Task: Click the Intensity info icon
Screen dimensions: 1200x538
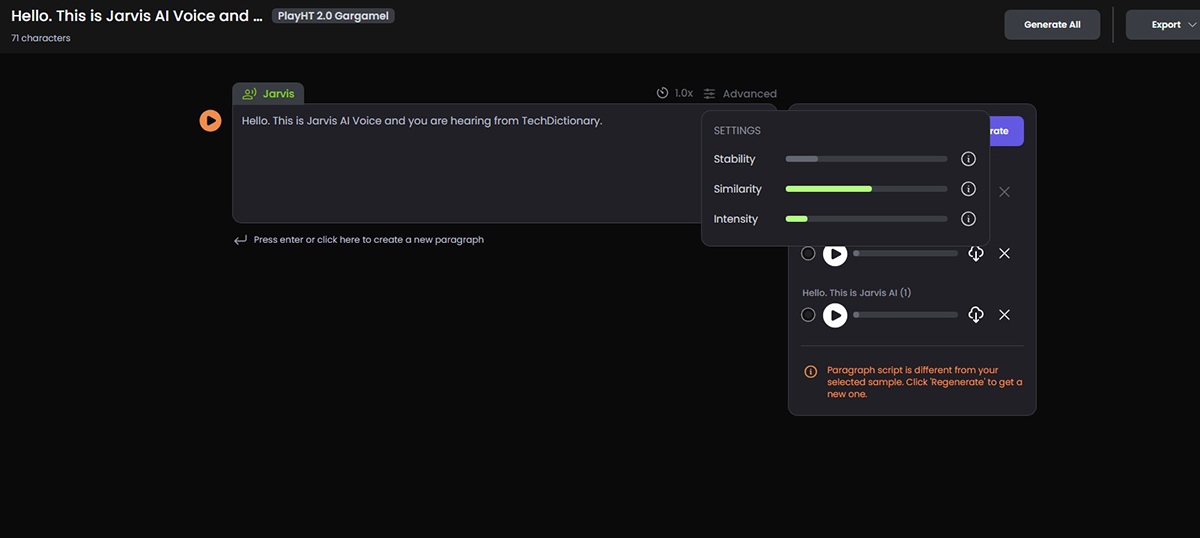Action: click(x=967, y=219)
